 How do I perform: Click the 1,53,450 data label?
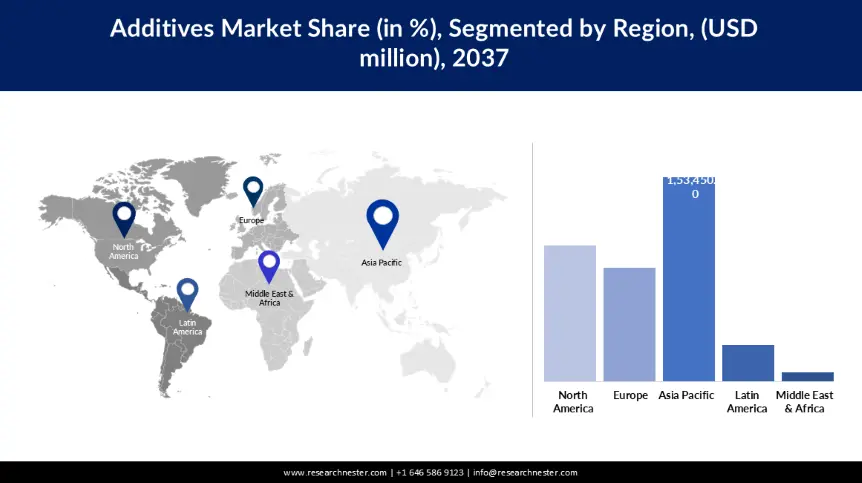point(691,187)
